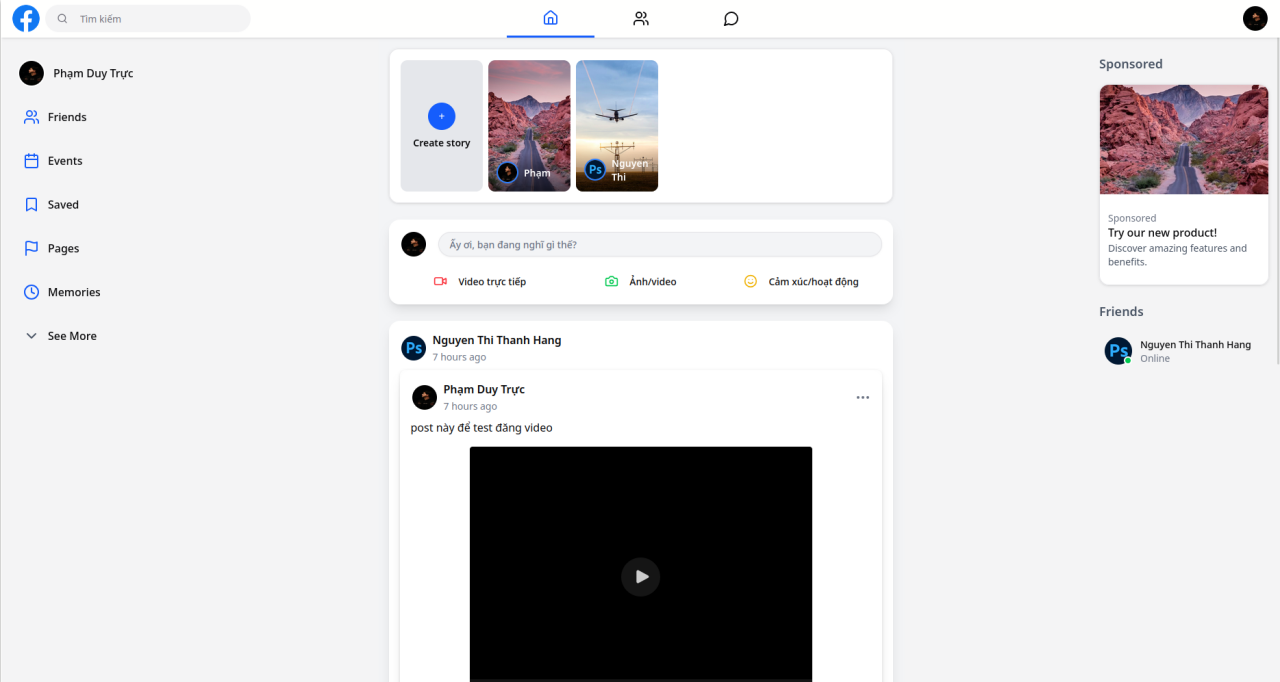Open the Saved bookmark icon in sidebar
Image resolution: width=1280 pixels, height=682 pixels.
click(x=31, y=204)
